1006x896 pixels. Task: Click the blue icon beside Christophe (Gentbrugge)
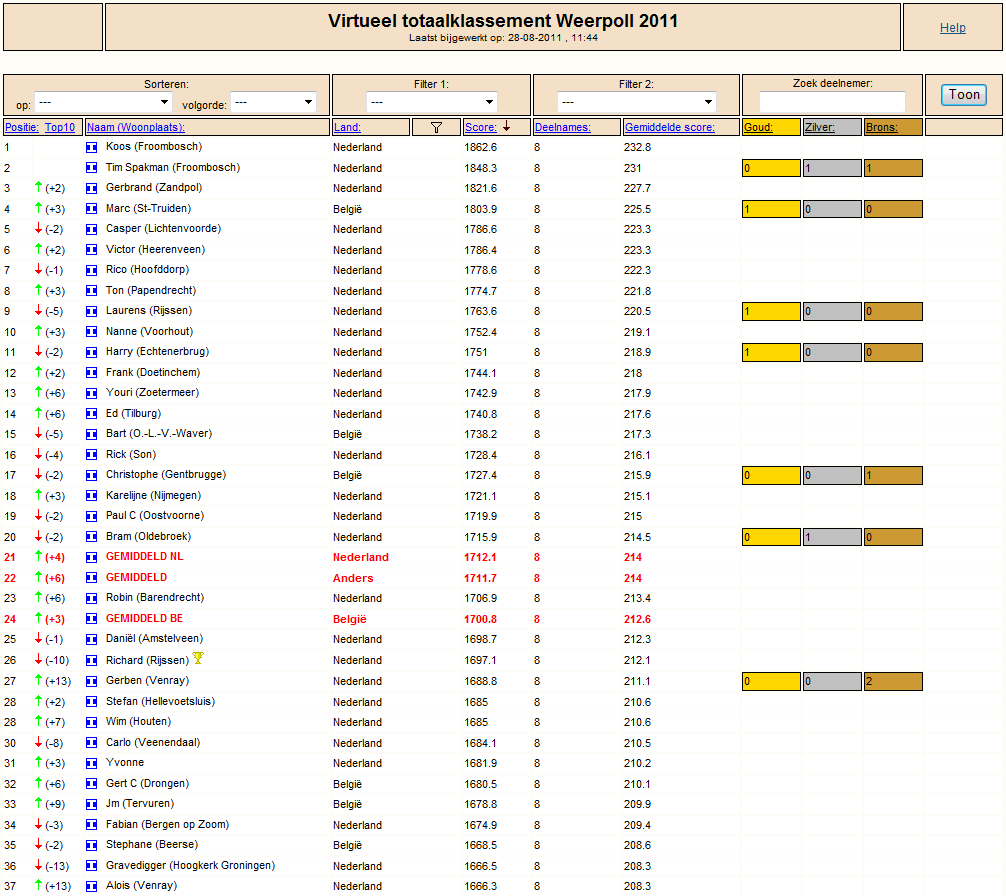92,475
